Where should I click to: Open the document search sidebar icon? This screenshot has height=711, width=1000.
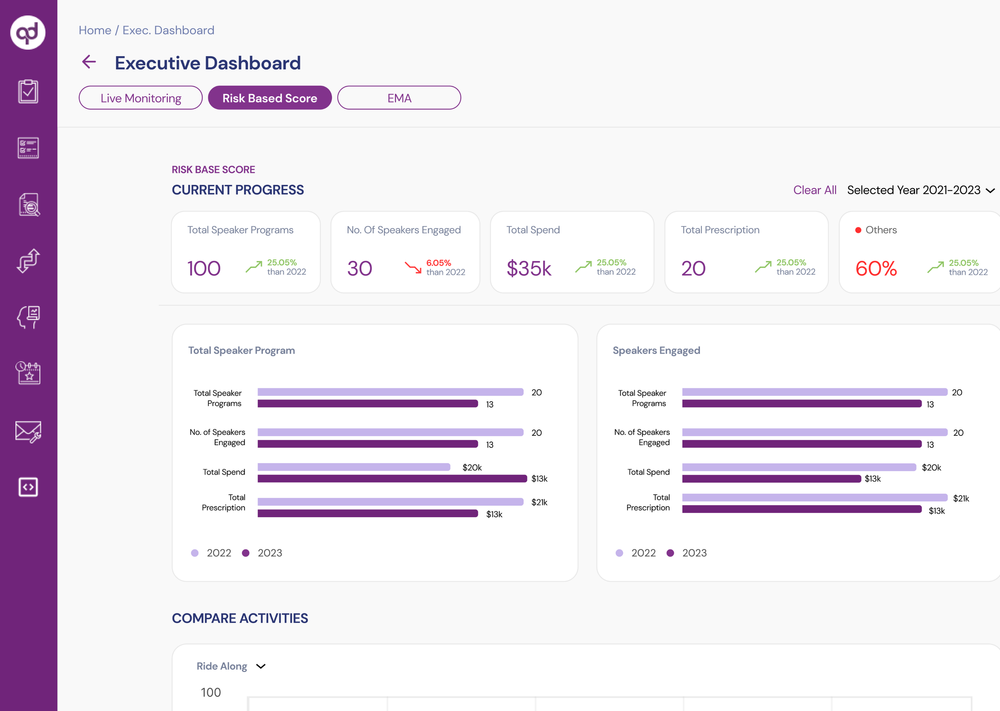[29, 205]
